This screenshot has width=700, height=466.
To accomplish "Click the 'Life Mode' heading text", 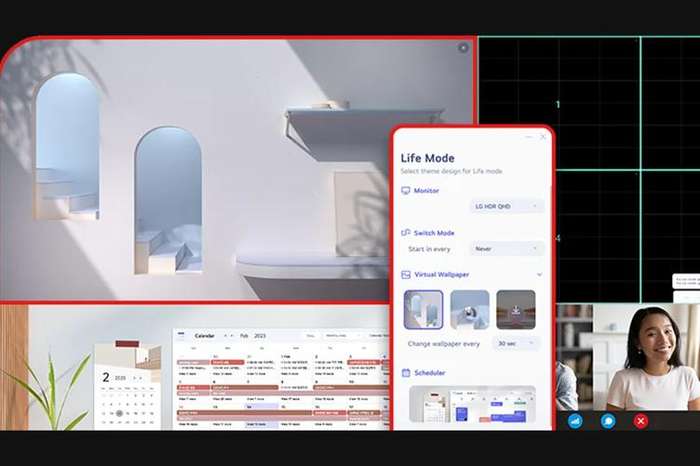I will tap(427, 158).
